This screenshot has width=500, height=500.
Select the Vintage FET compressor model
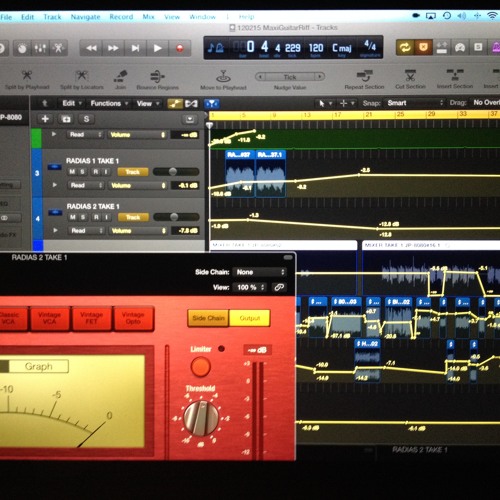click(x=91, y=319)
